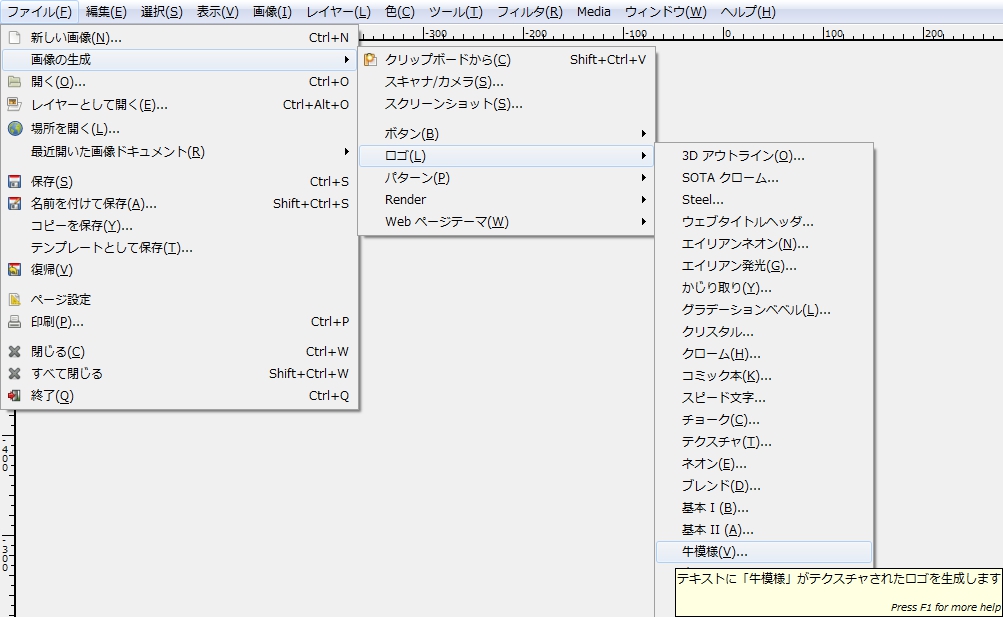Click the X icon beside すべて閉じる

[15, 373]
